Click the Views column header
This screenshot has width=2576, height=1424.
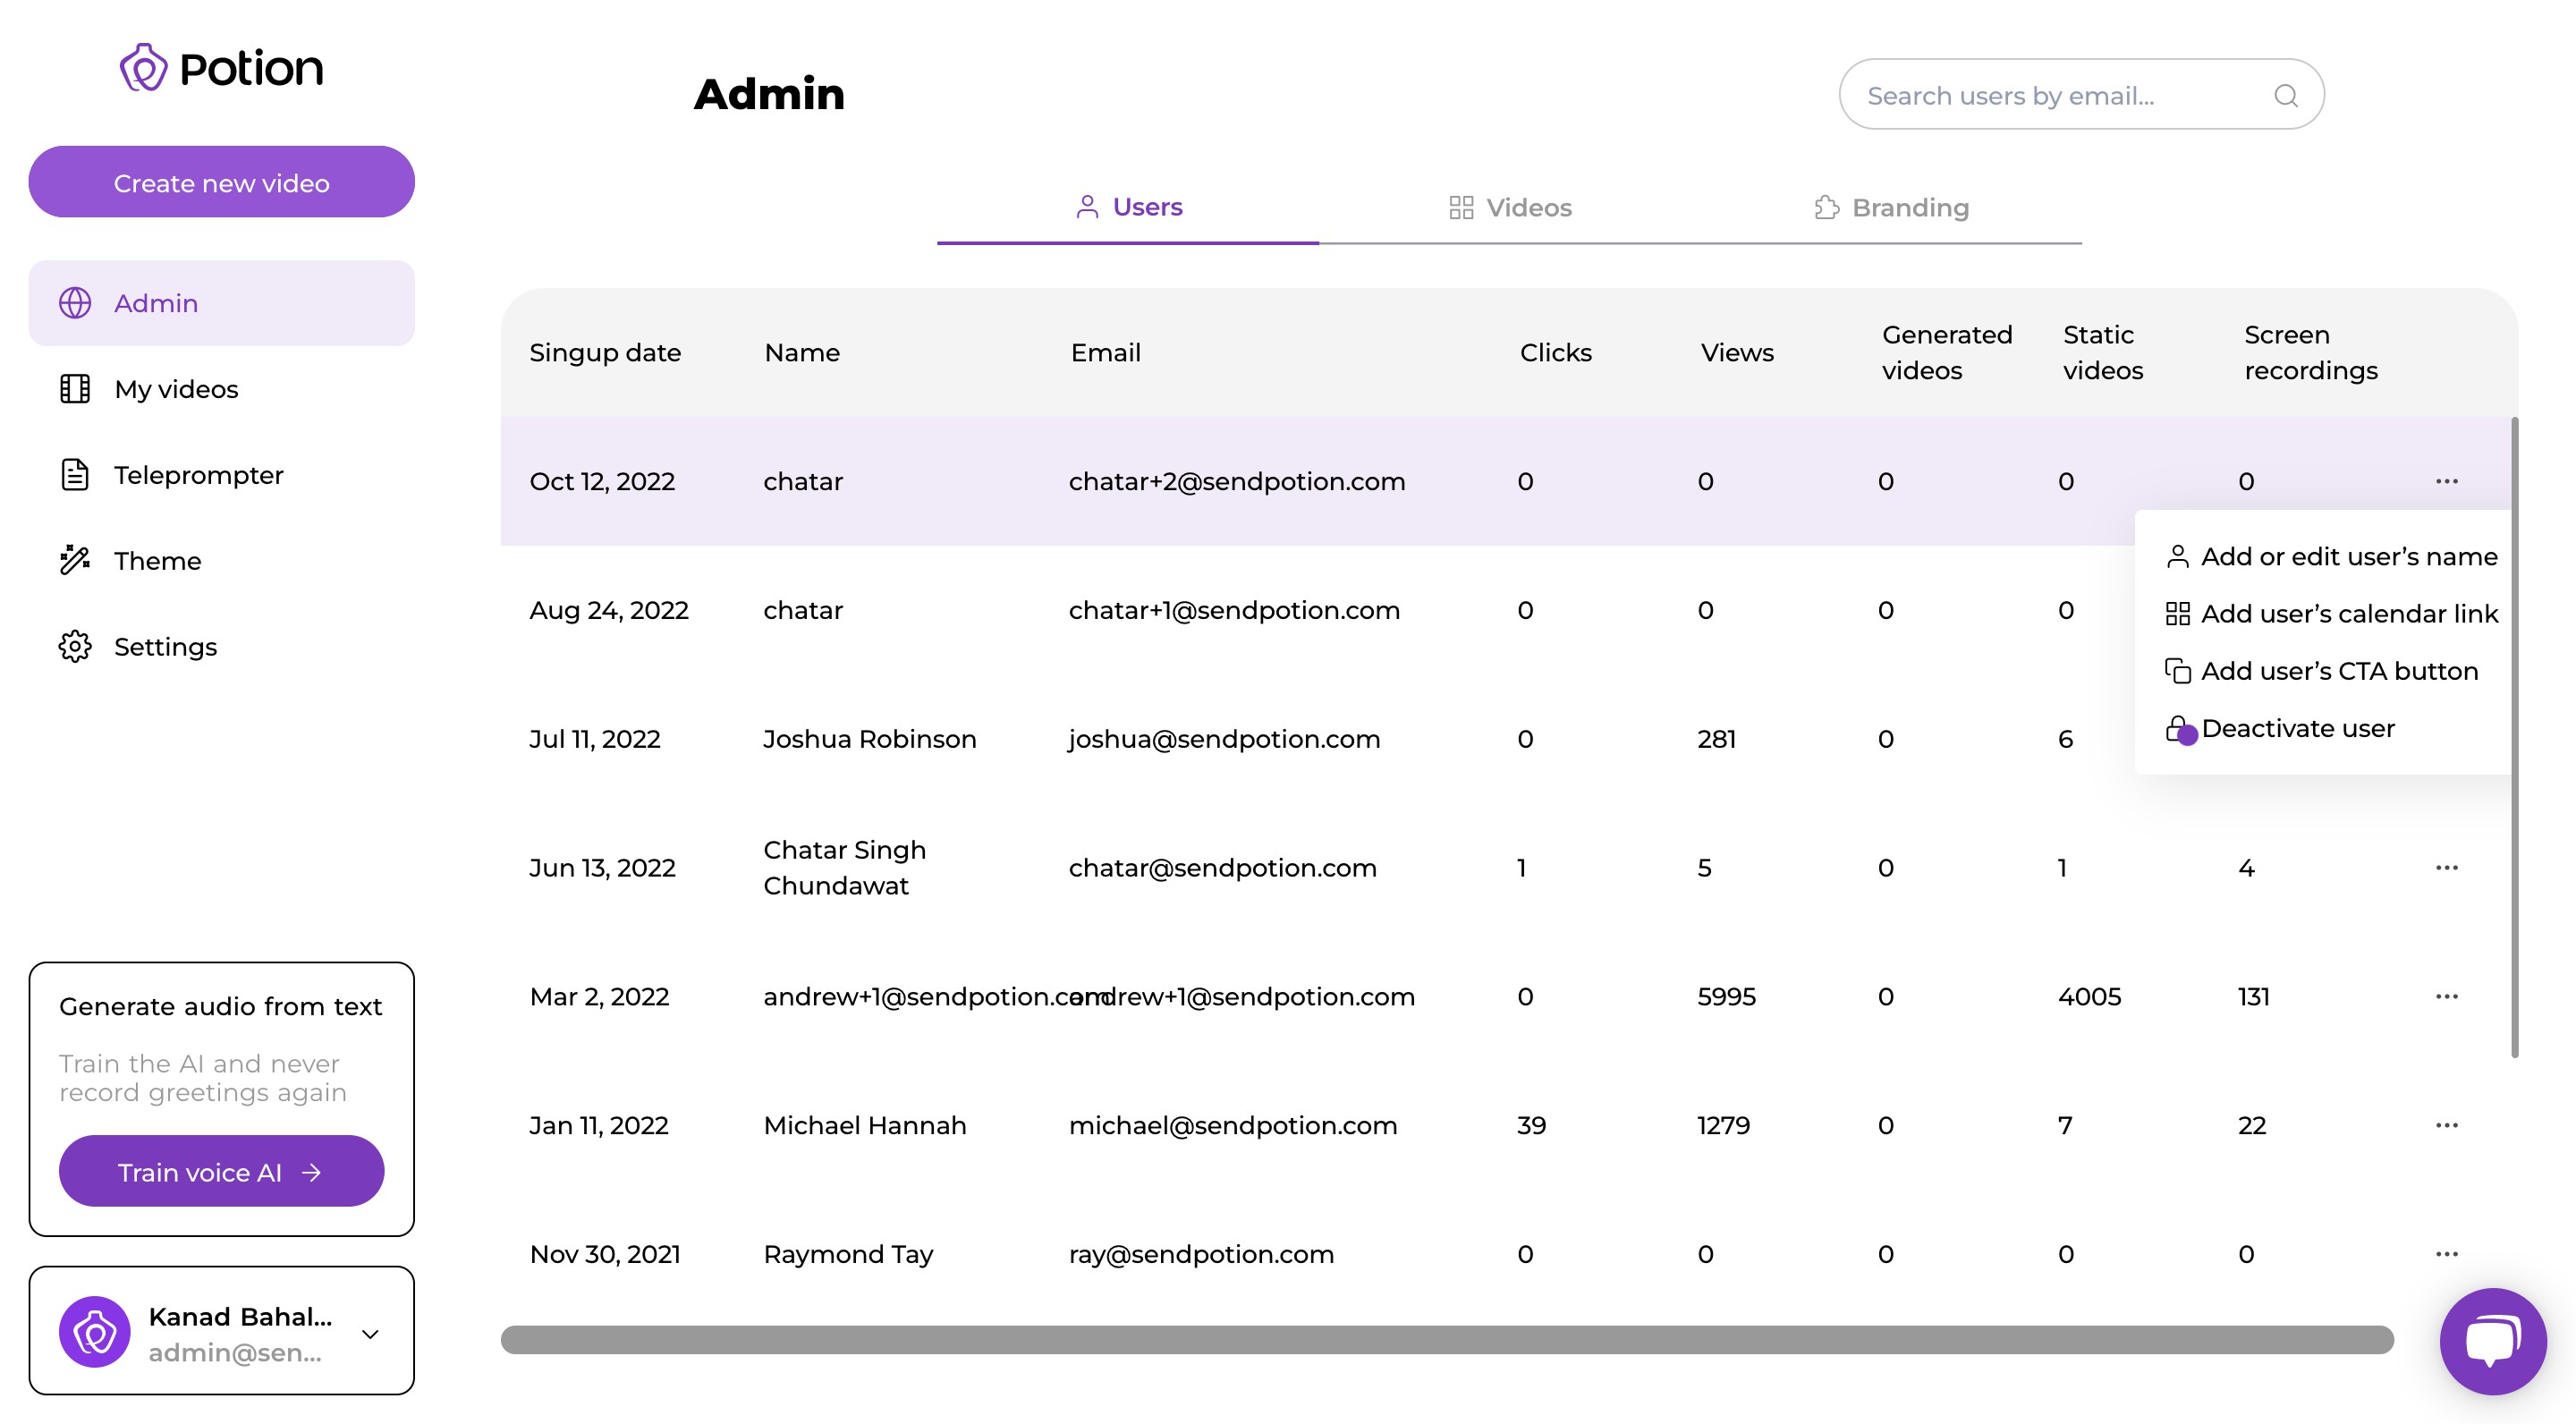tap(1737, 352)
